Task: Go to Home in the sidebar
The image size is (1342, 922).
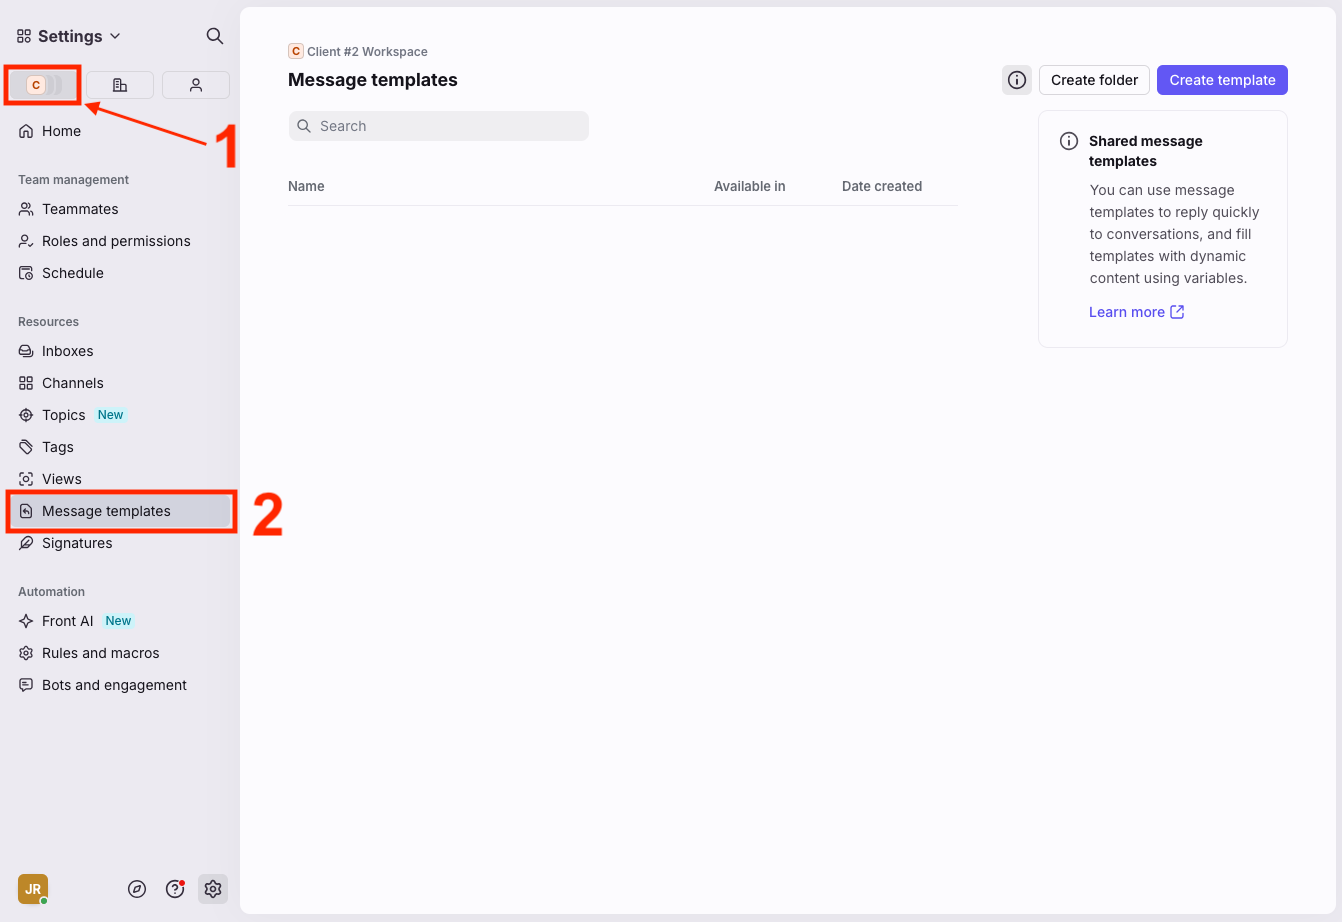Action: (61, 131)
